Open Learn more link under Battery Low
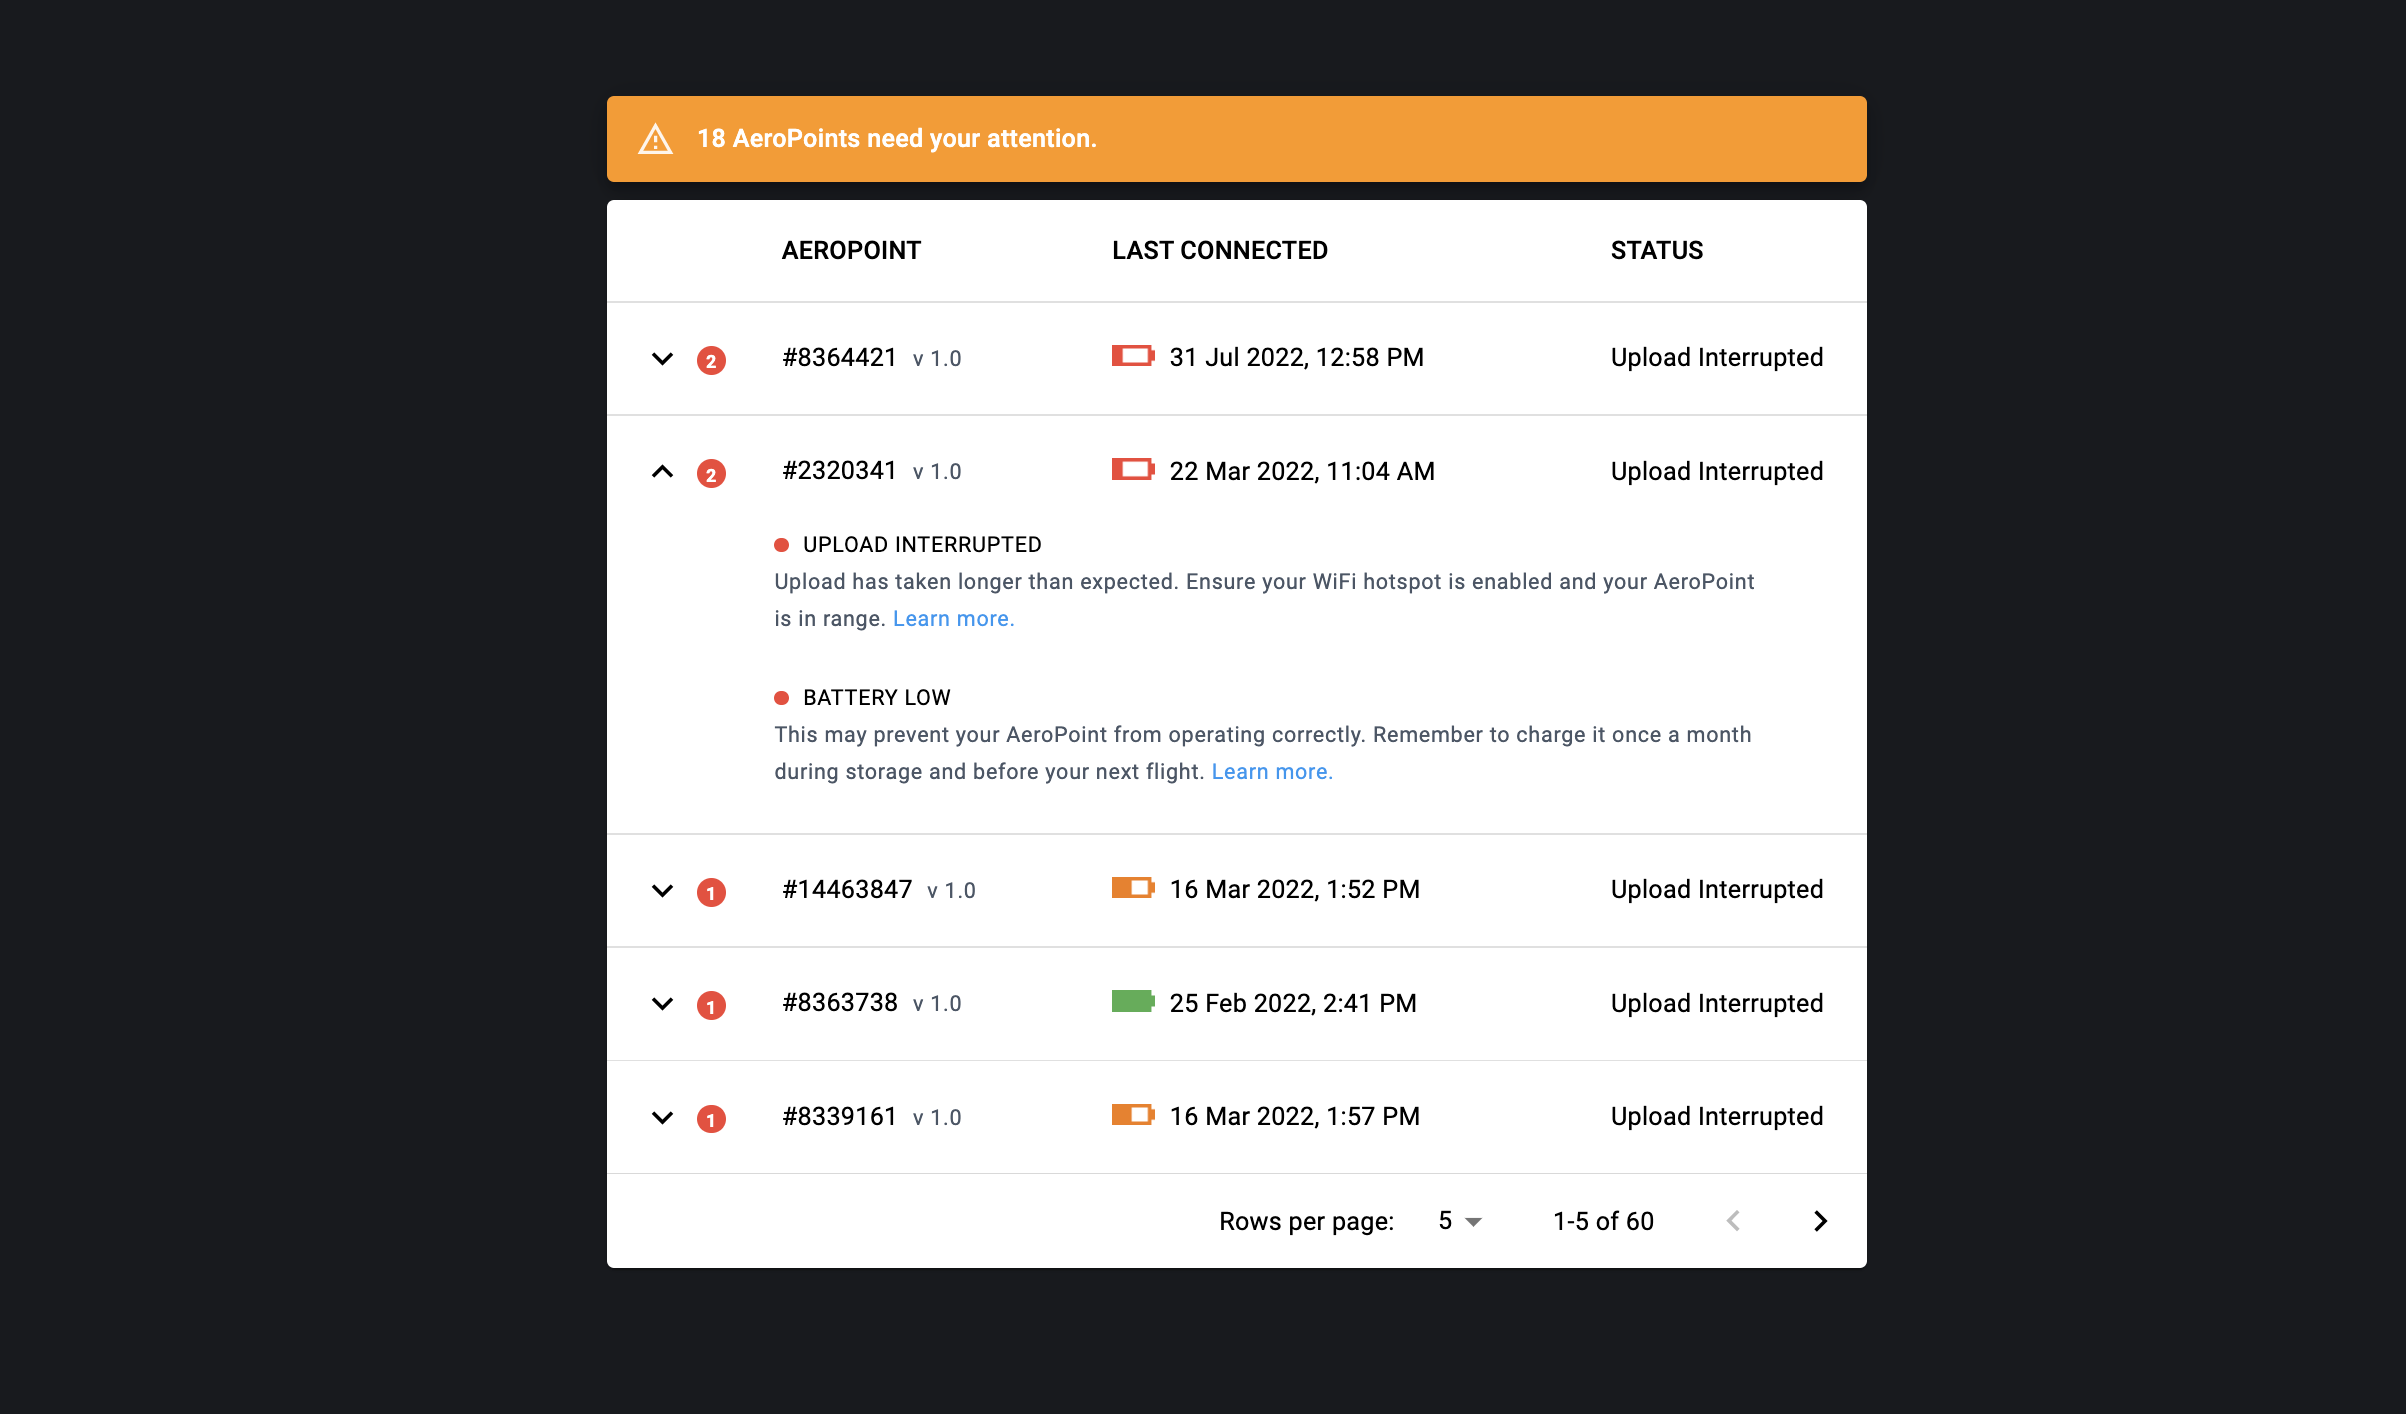Image resolution: width=2406 pixels, height=1414 pixels. point(1272,772)
